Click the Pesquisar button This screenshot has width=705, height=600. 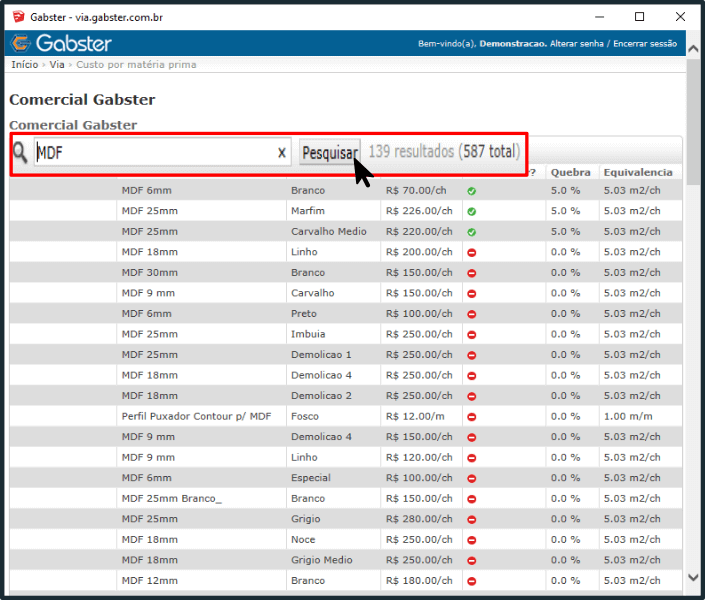pos(330,153)
